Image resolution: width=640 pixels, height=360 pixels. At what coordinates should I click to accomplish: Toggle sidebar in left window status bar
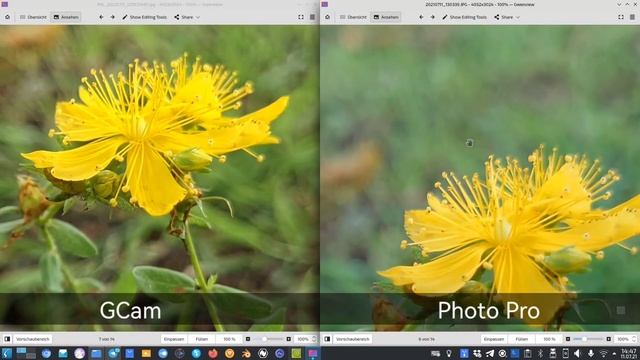pos(7,339)
